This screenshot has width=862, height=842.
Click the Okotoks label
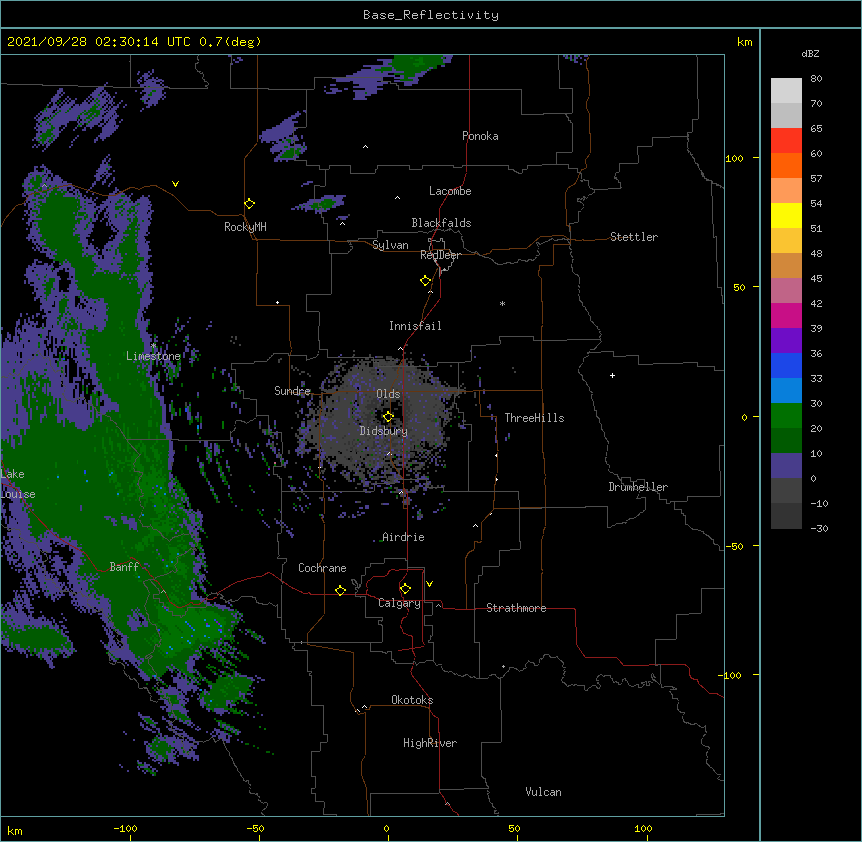412,700
